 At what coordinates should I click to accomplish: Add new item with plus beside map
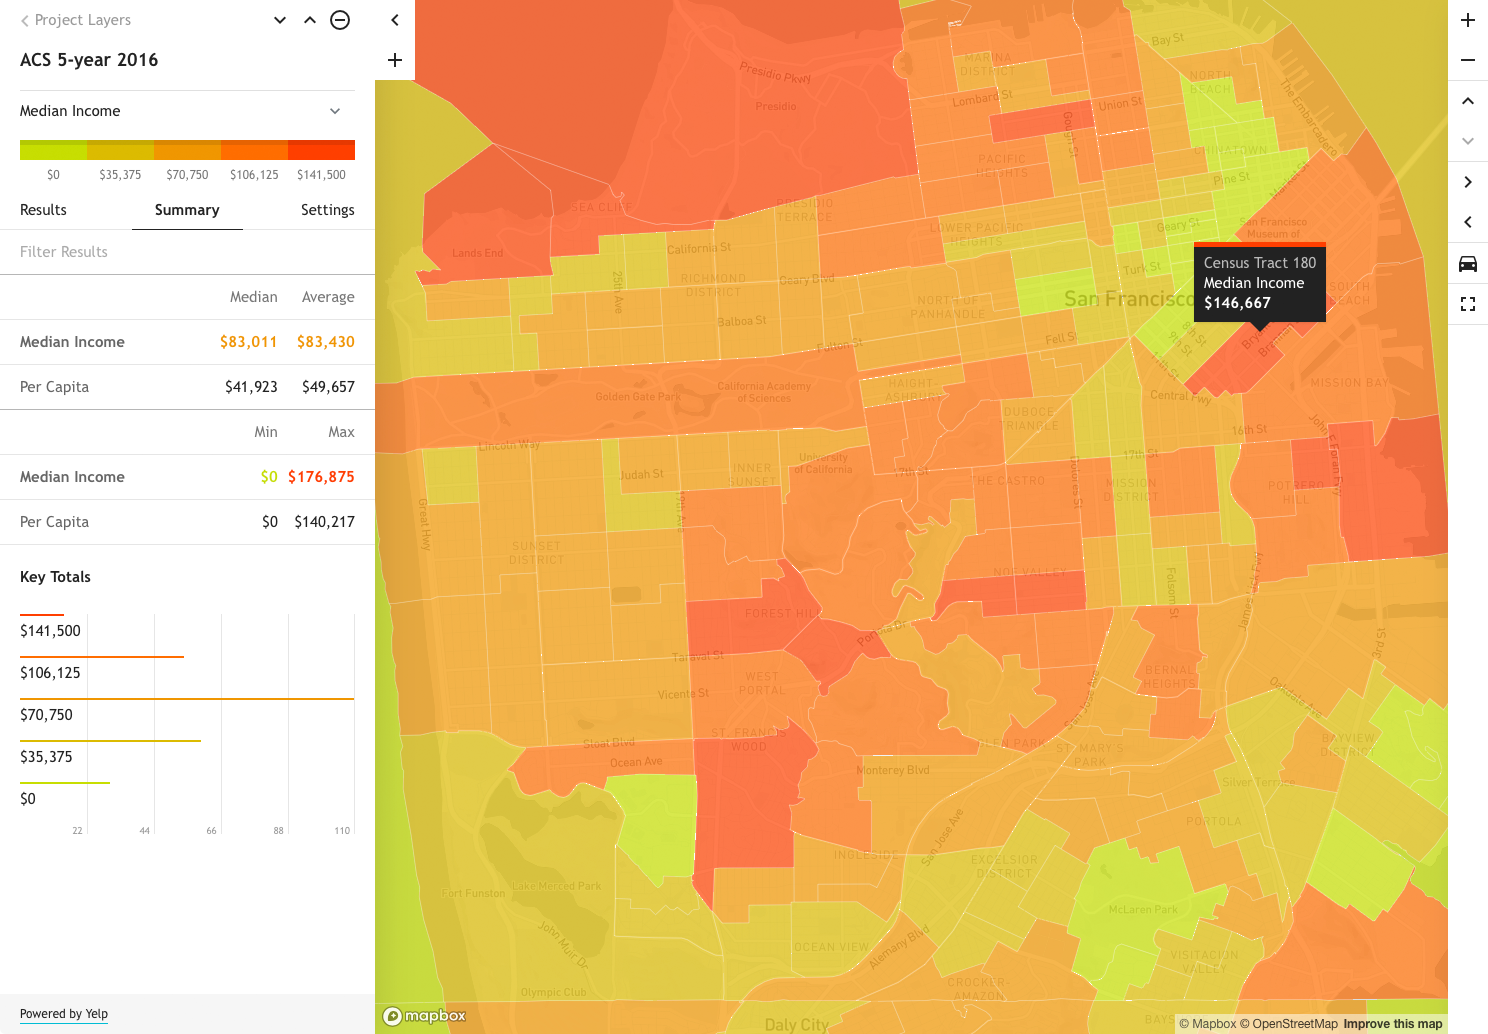pos(395,60)
